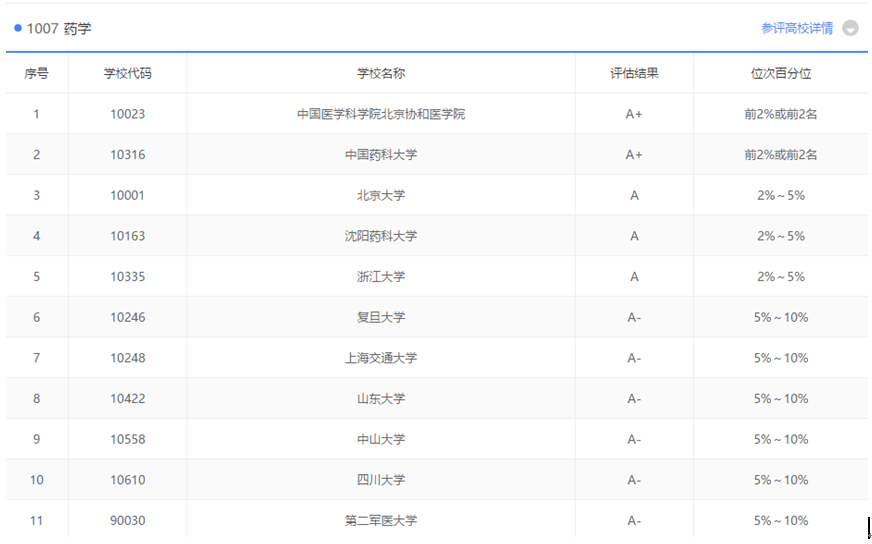Select the 中山大学 entry

[381, 439]
